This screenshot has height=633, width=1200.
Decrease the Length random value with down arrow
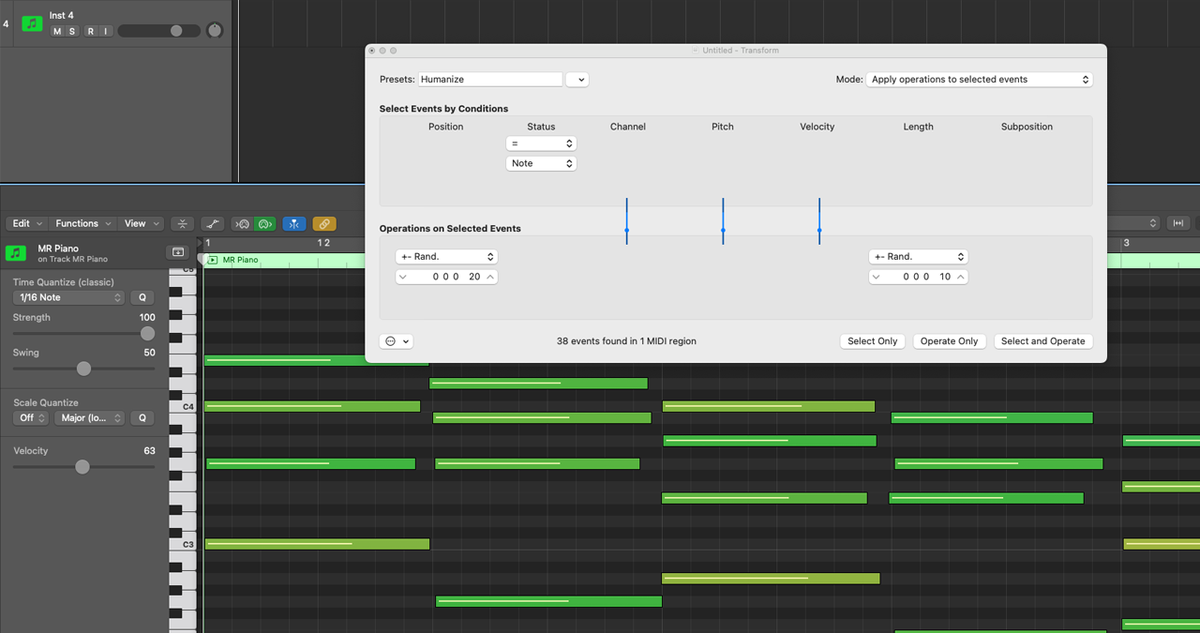pos(875,277)
